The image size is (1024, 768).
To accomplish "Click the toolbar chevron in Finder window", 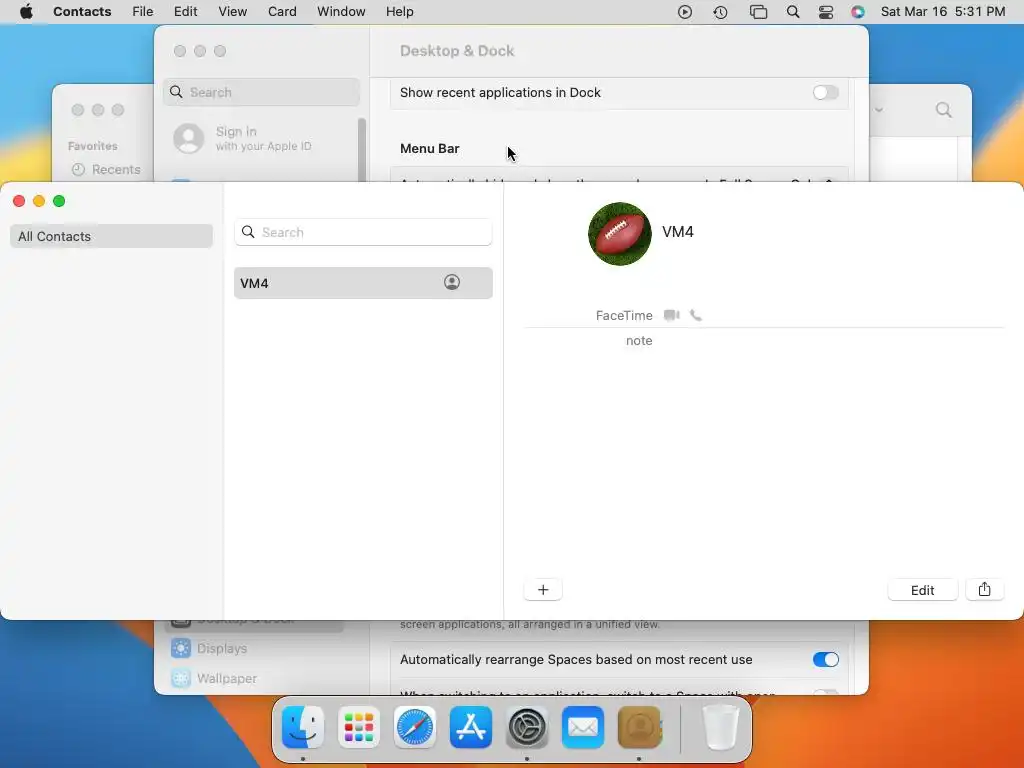I will point(879,110).
